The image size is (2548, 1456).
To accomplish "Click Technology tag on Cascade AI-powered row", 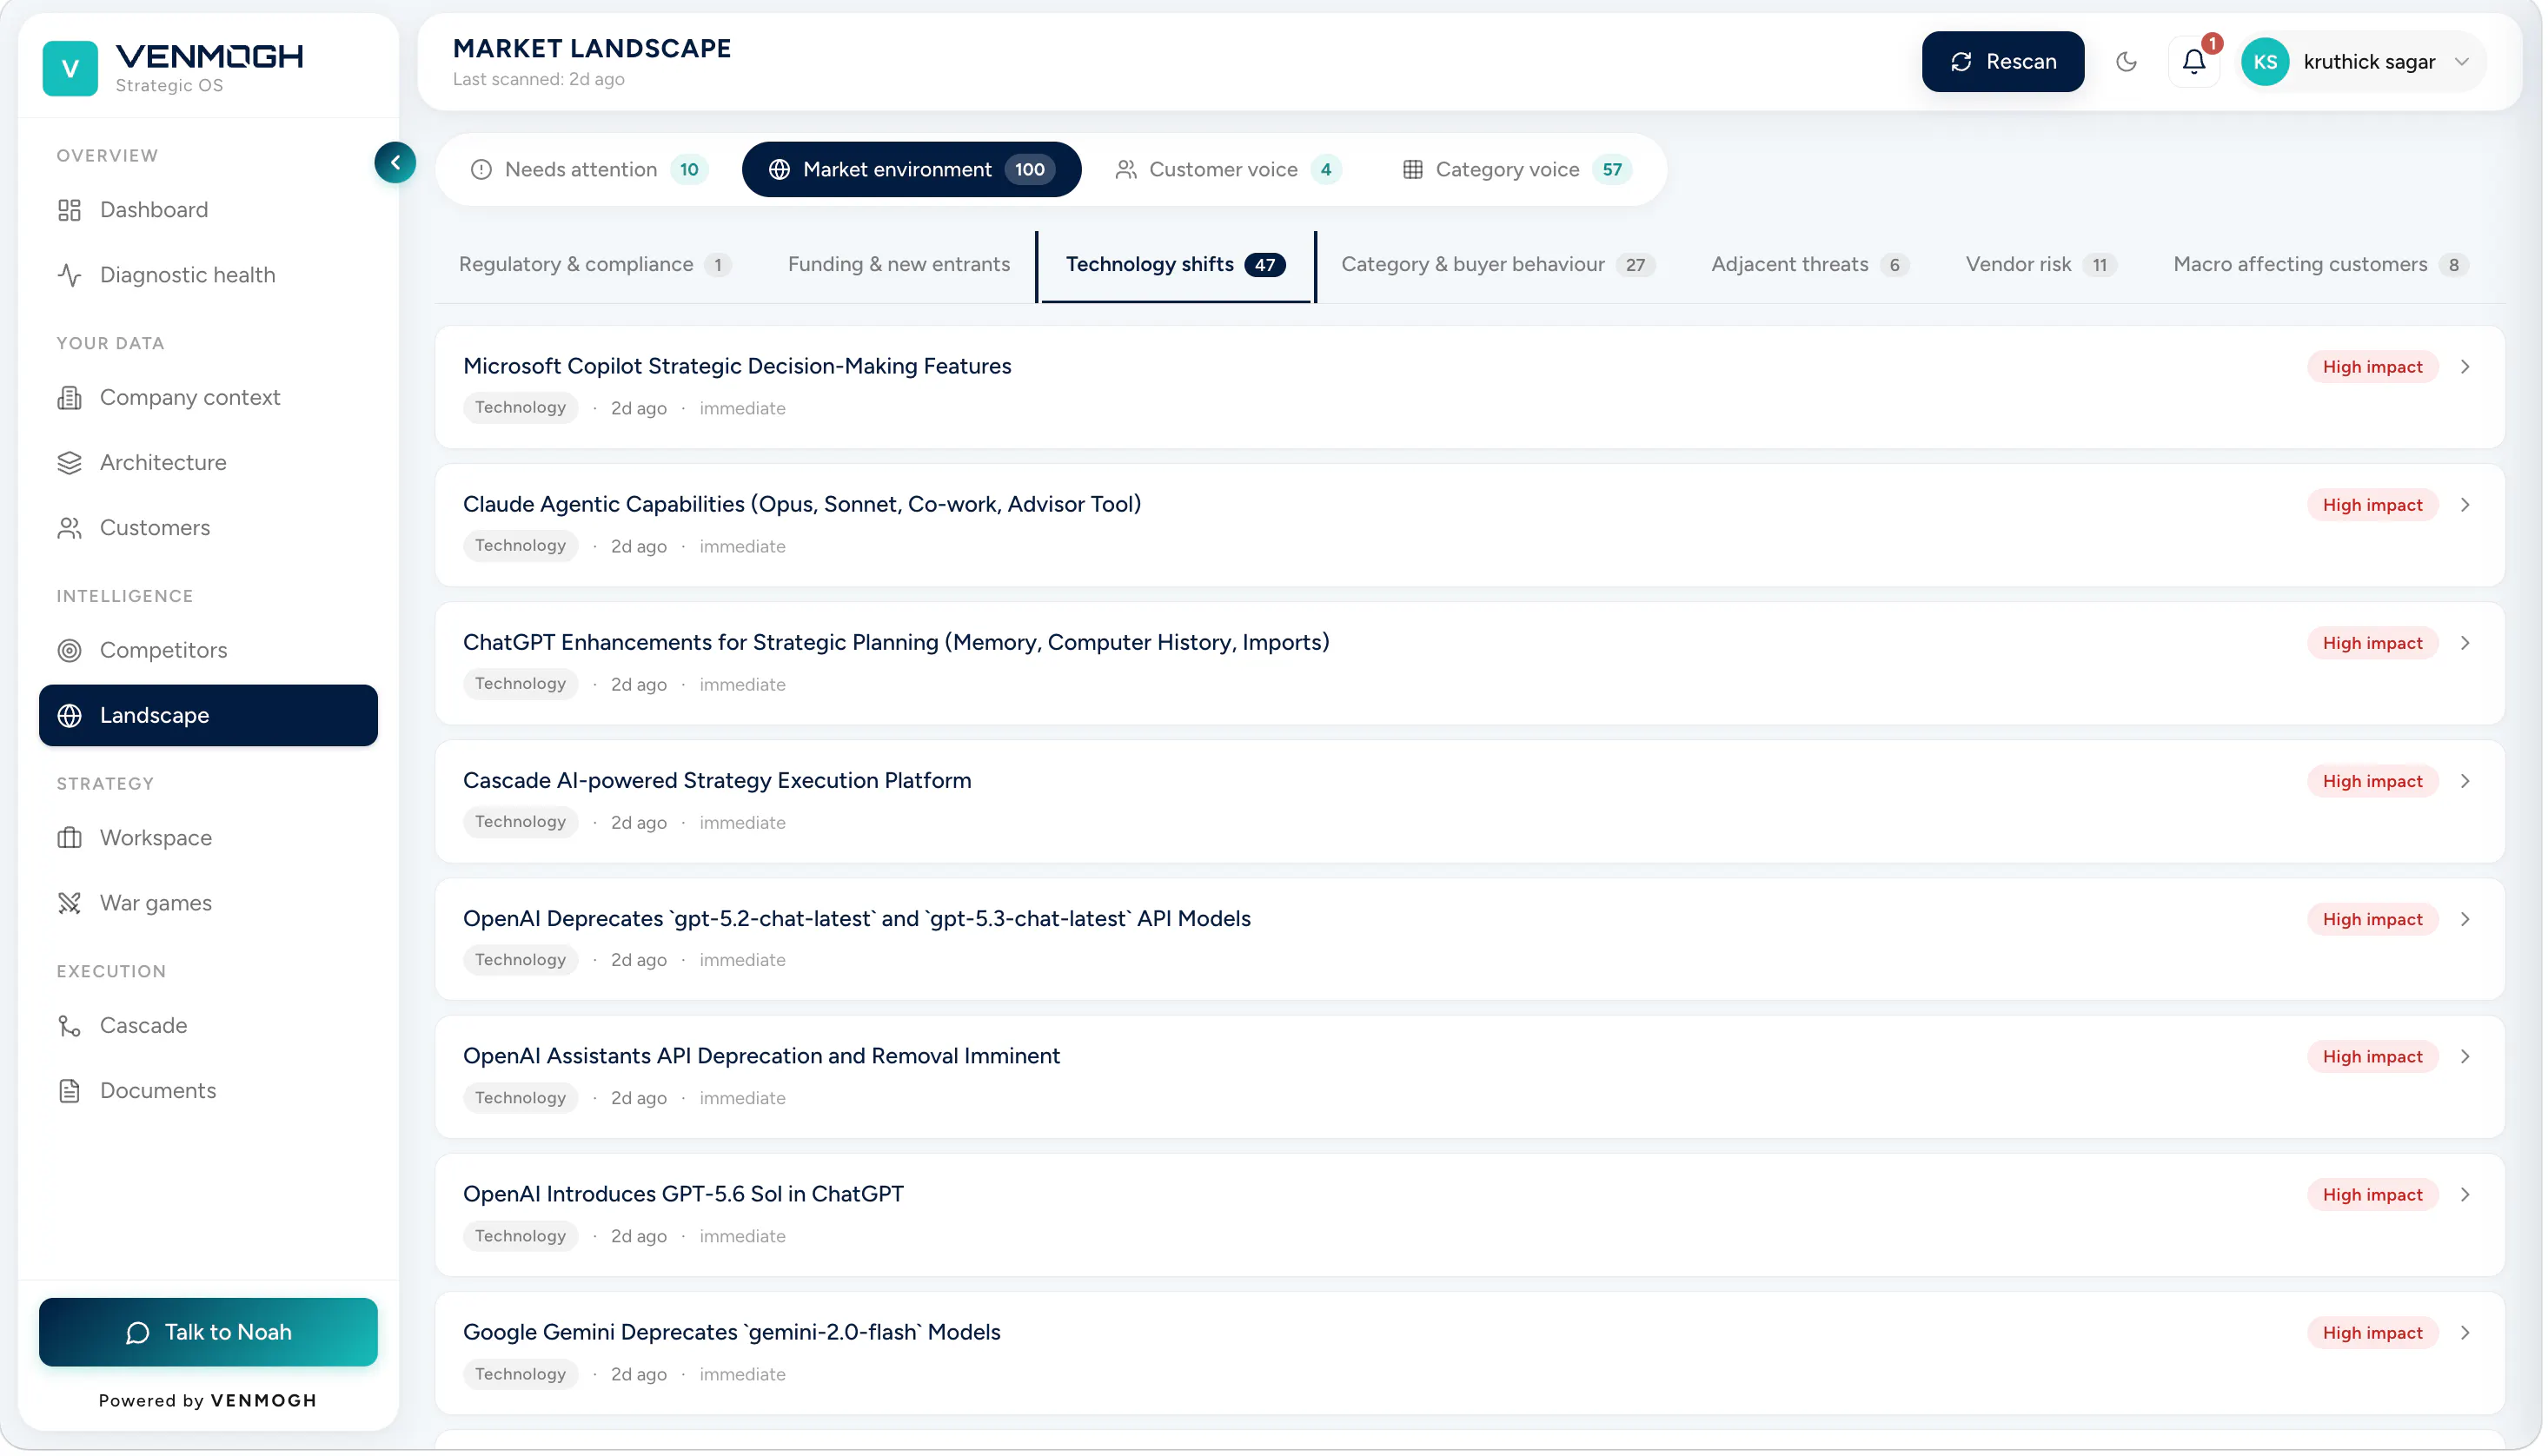I will click(521, 823).
